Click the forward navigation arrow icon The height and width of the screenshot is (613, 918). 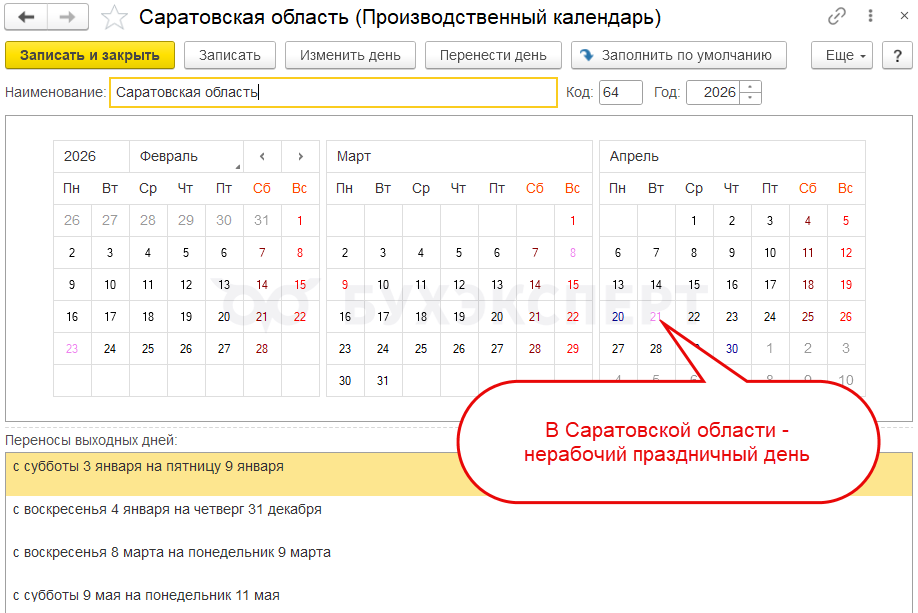point(67,17)
